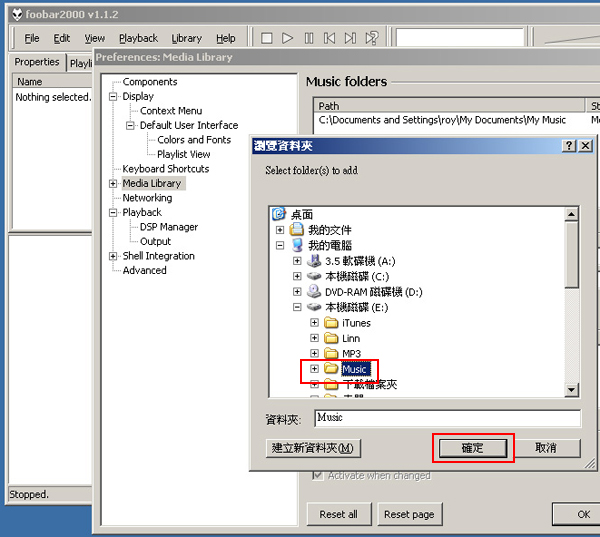Expand the Media Library preferences node
Viewport: 600px width, 537px height.
pyautogui.click(x=113, y=184)
